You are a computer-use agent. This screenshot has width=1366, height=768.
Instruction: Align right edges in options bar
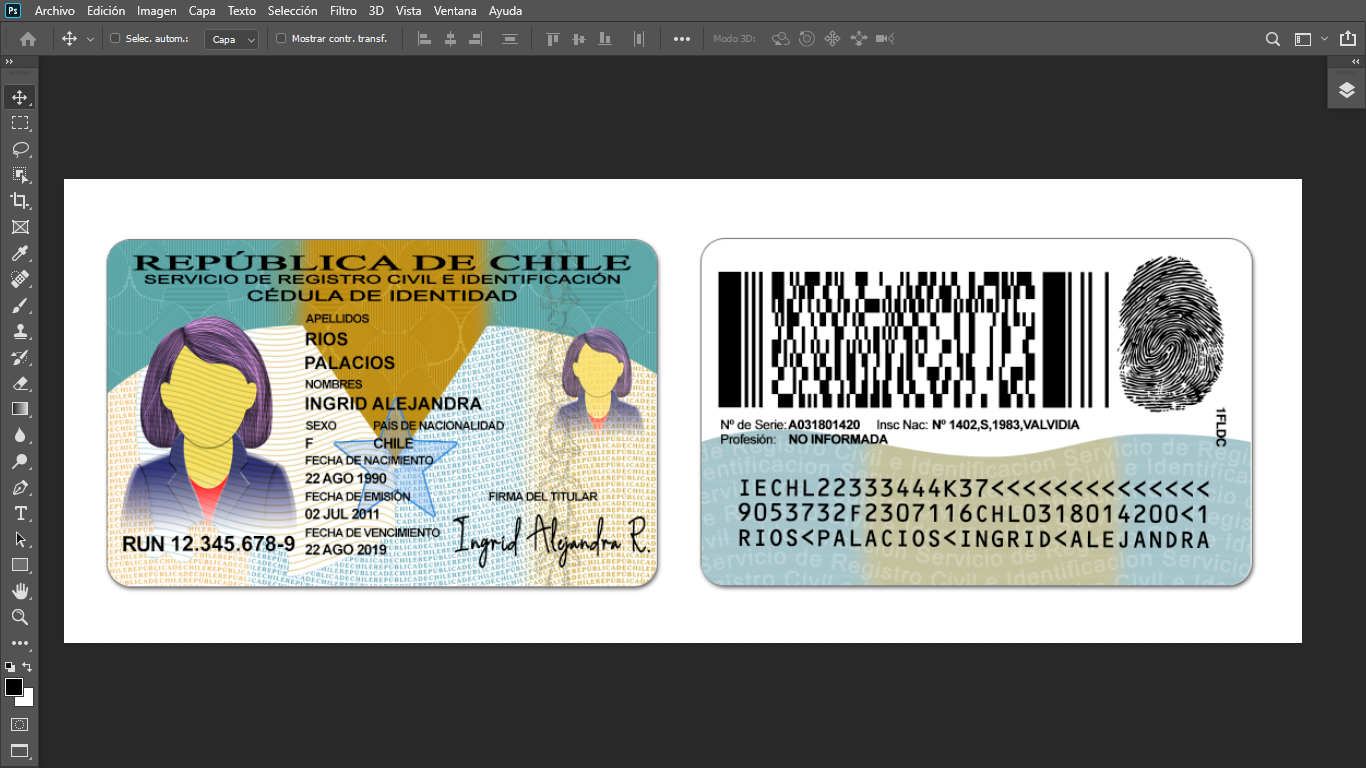point(476,39)
